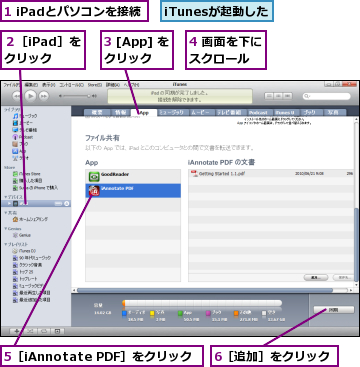Image resolution: width=360 pixels, height=367 pixels.
Task: Click the list view button
Action: (269, 96)
